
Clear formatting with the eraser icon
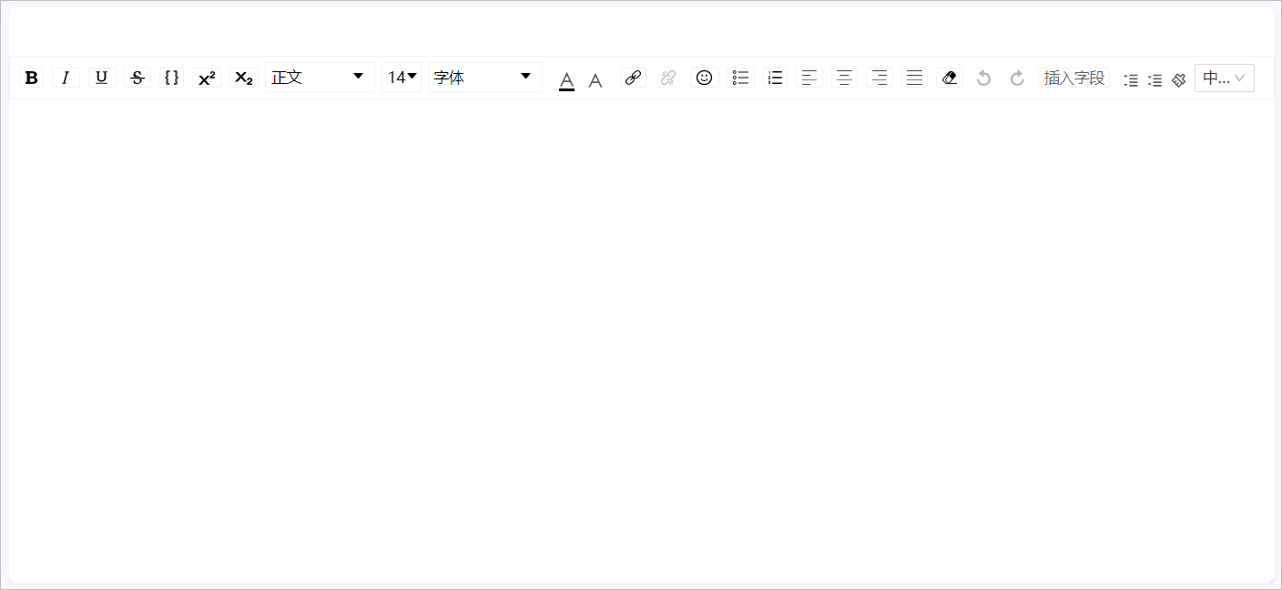(950, 78)
